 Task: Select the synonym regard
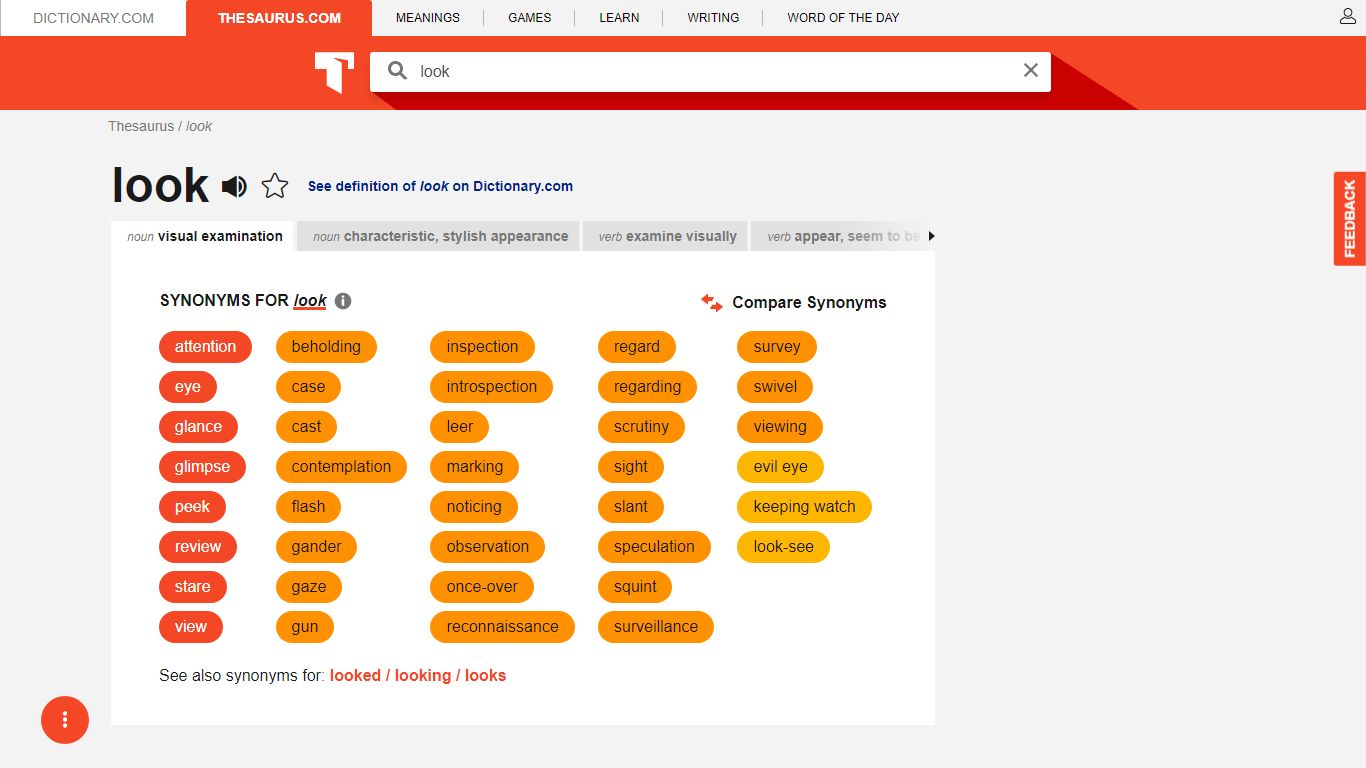pyautogui.click(x=637, y=347)
